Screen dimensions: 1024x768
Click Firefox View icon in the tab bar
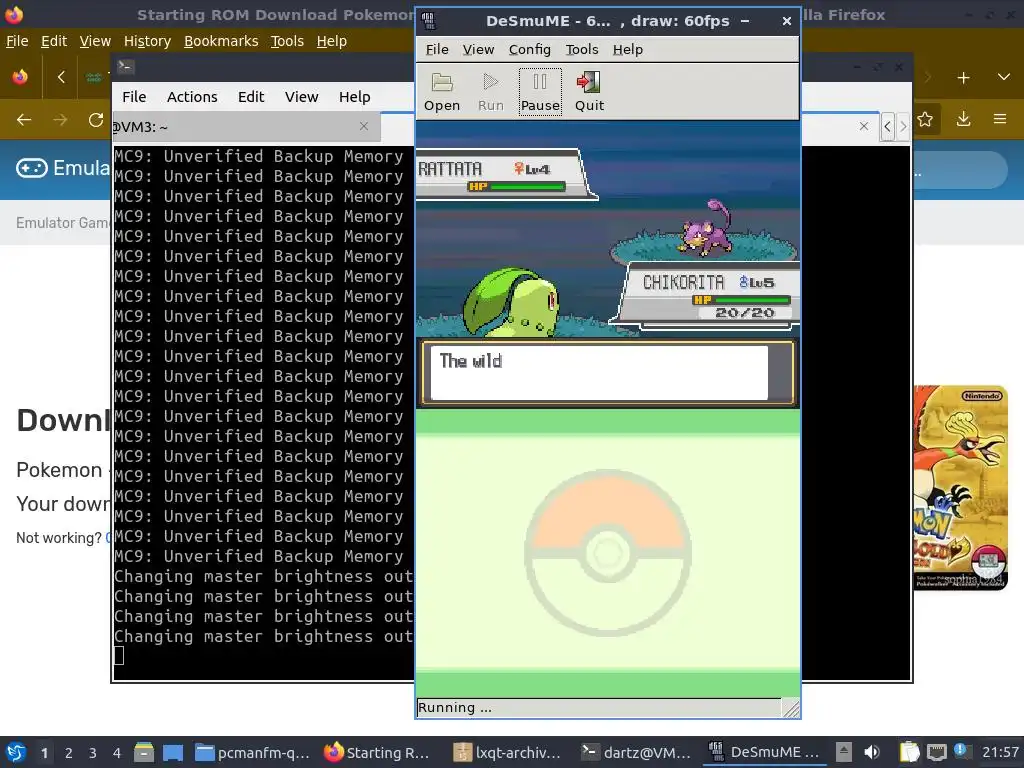click(20, 77)
